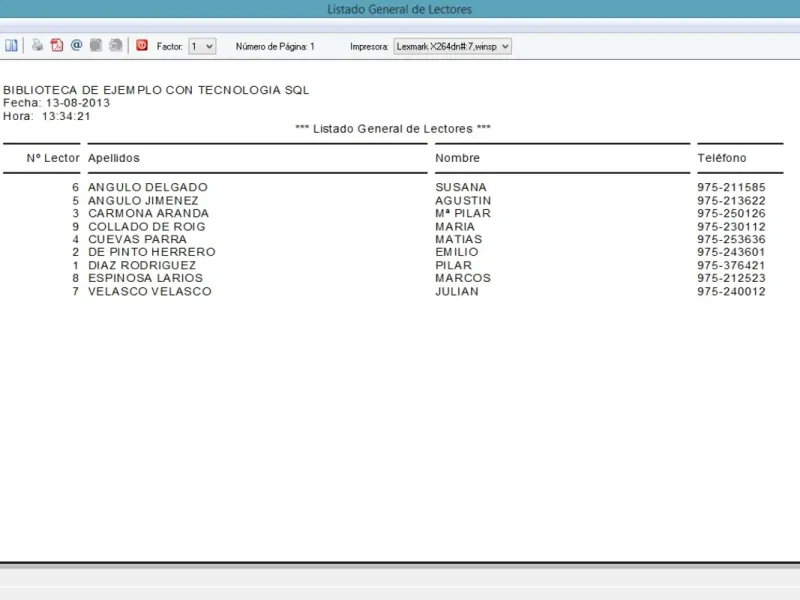This screenshot has width=800, height=600.
Task: Click phone number 975-376421
Action: pos(732,265)
